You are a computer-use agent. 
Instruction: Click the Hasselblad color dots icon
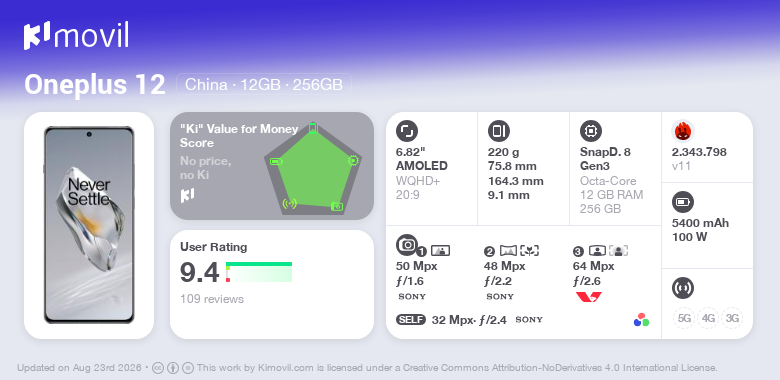tap(641, 320)
